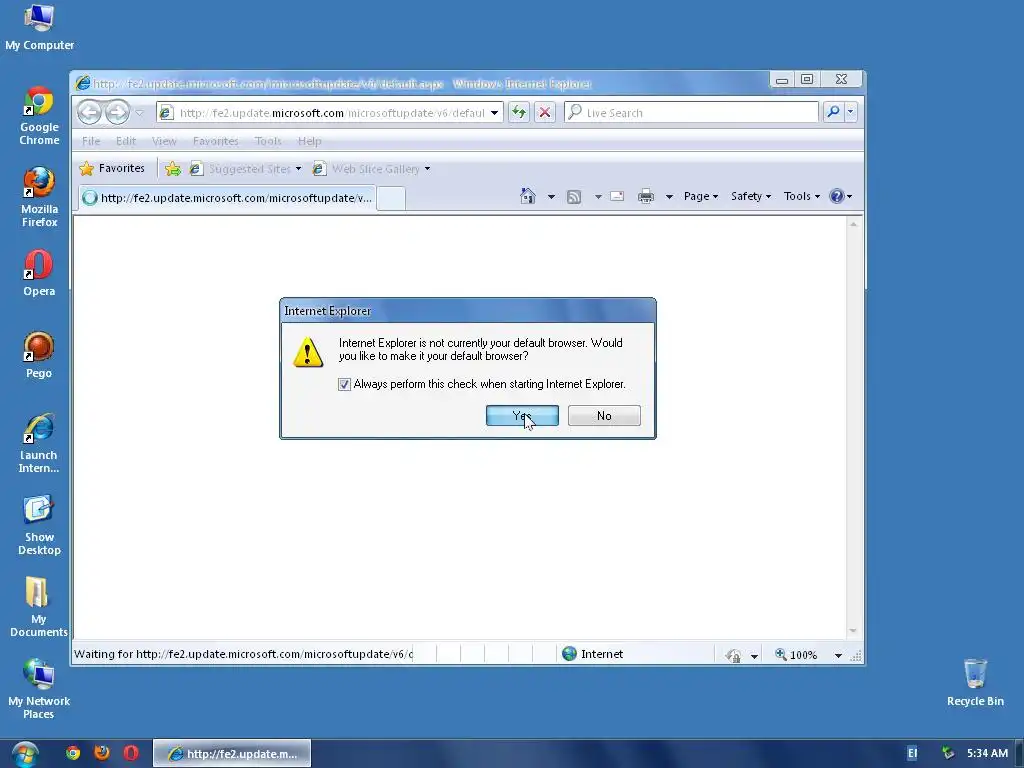
Task: Open the View menu
Action: point(164,141)
